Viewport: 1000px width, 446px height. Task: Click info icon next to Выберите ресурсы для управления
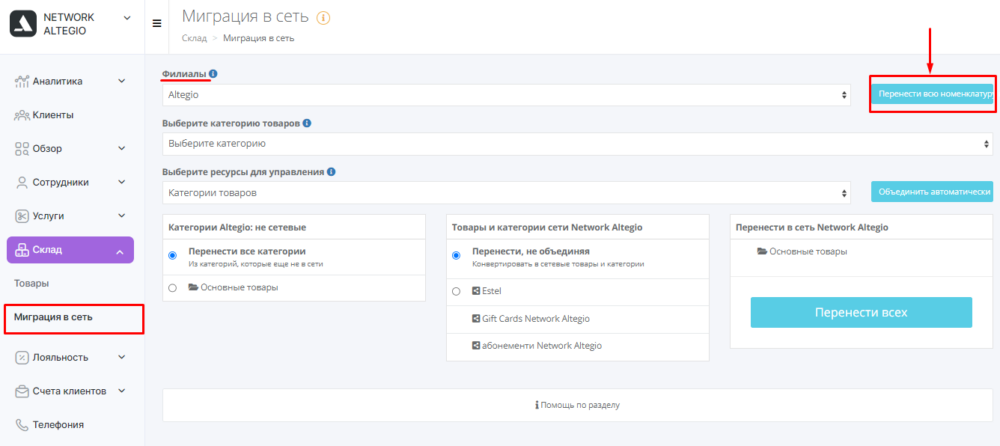[x=332, y=172]
